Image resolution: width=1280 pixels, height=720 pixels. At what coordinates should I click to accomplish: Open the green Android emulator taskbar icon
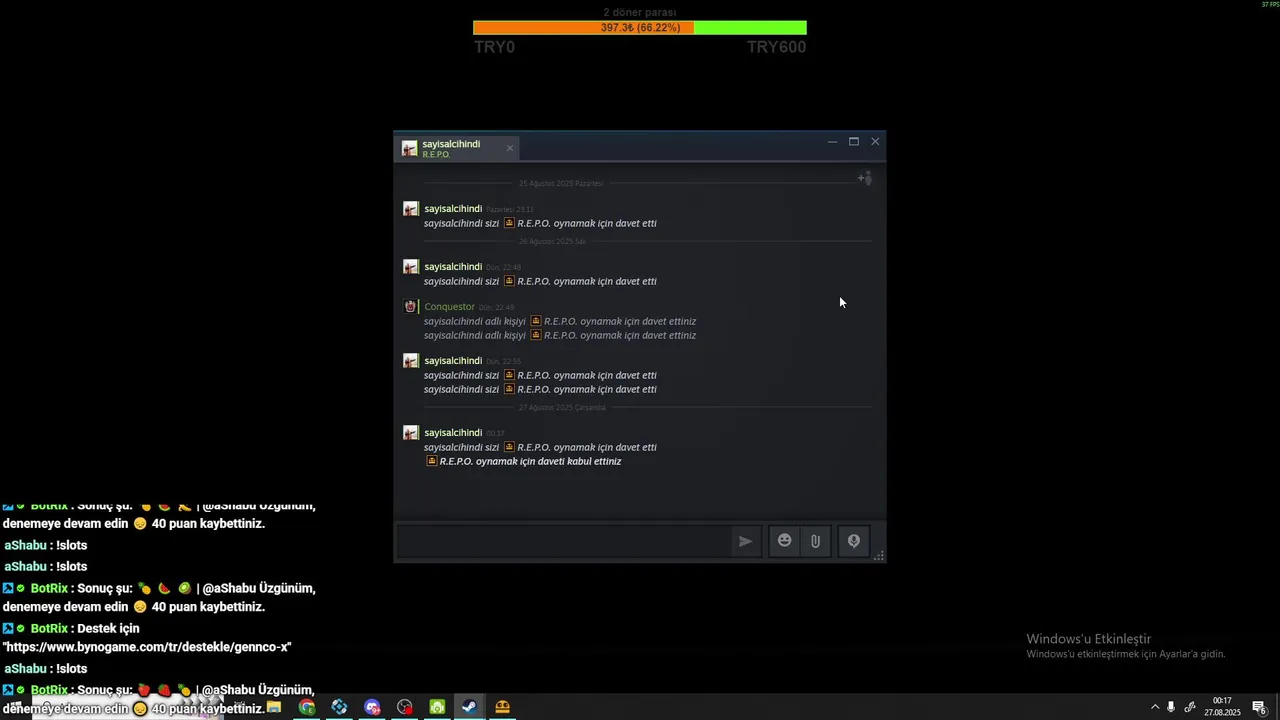click(x=437, y=707)
